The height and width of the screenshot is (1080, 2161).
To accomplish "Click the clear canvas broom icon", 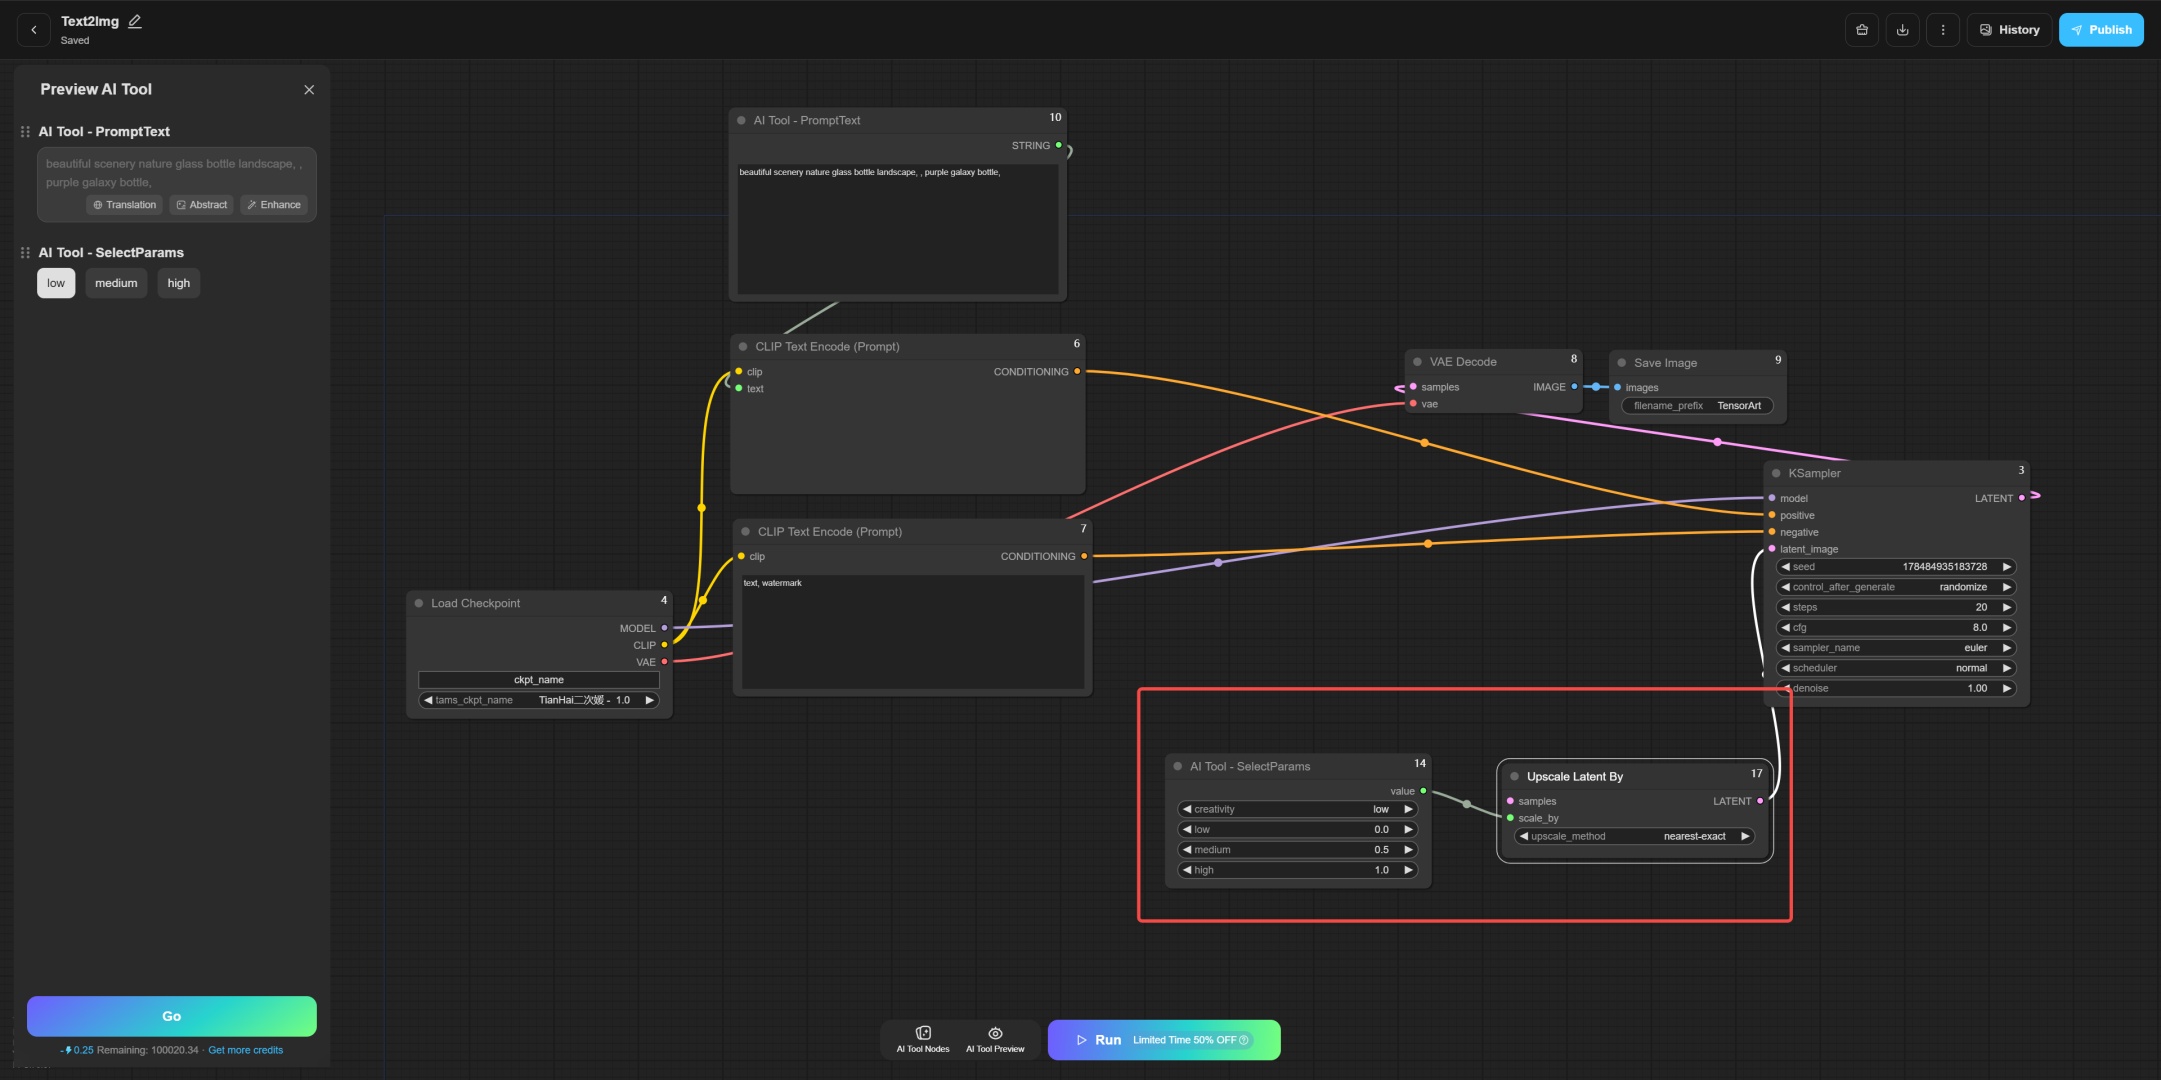I will coord(1861,30).
